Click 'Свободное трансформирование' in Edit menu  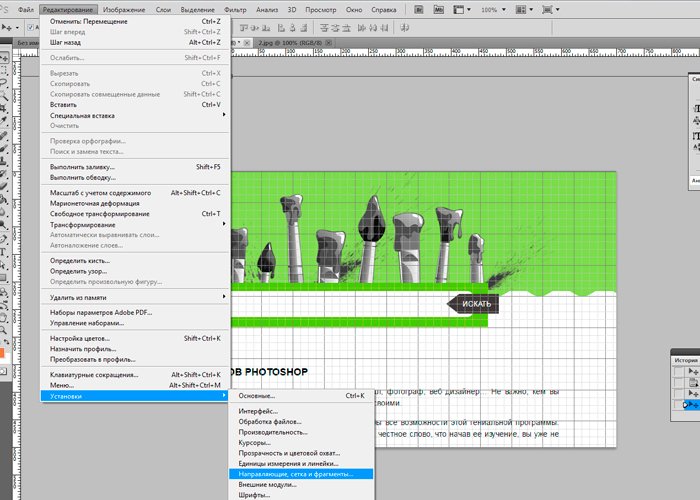pyautogui.click(x=100, y=213)
